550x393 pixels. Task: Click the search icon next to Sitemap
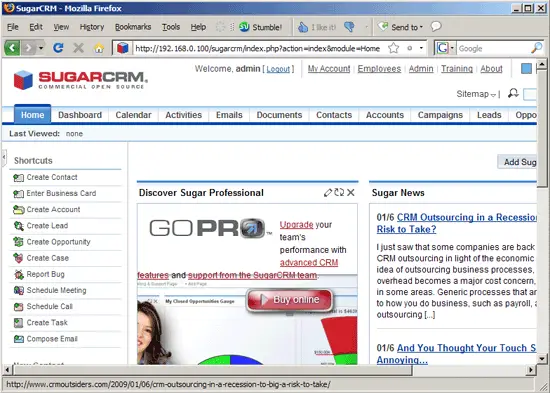coord(513,94)
